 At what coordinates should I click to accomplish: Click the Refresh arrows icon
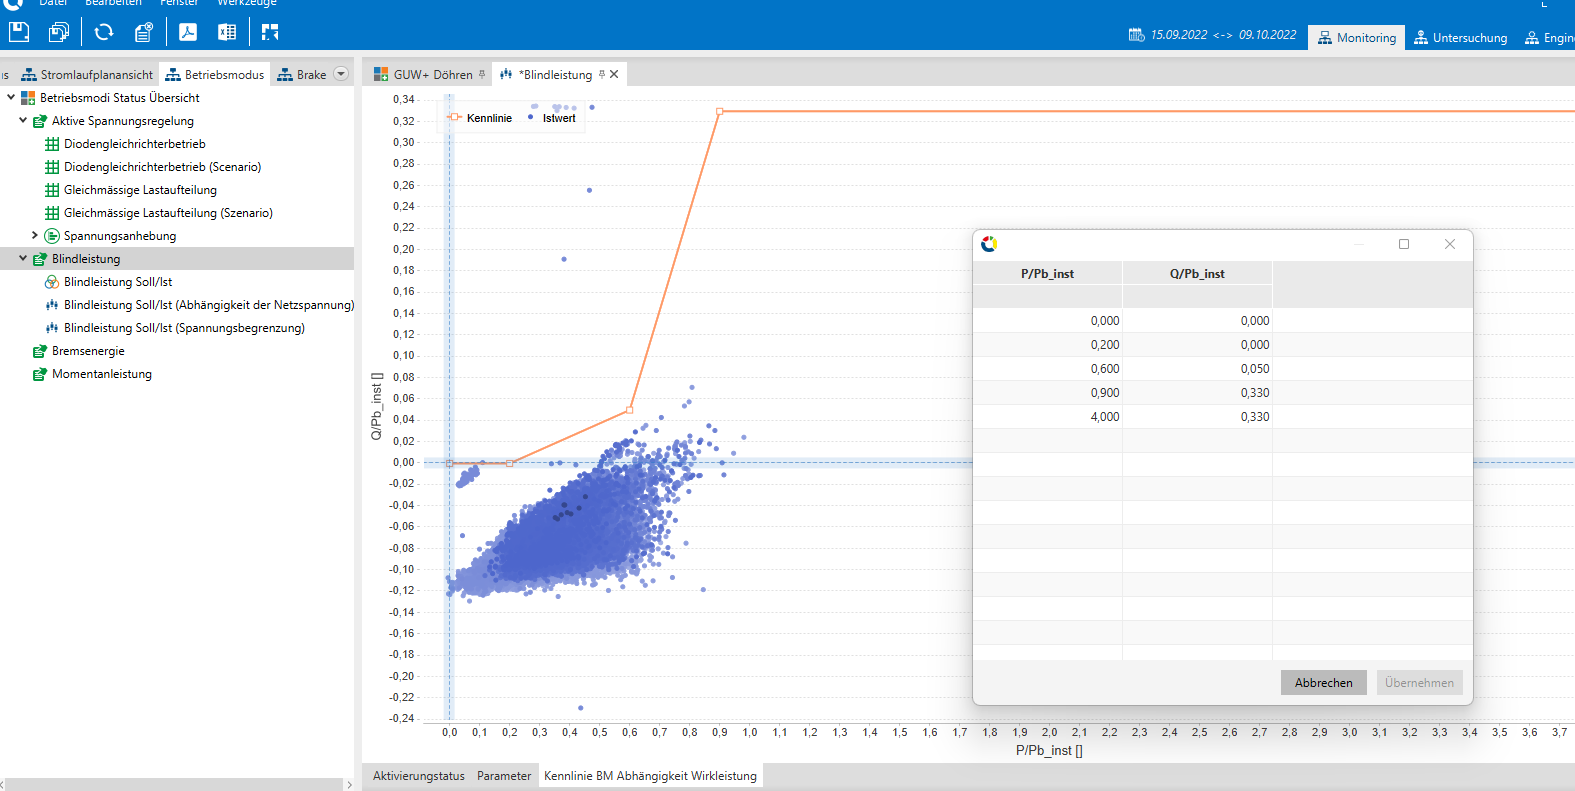(x=104, y=32)
